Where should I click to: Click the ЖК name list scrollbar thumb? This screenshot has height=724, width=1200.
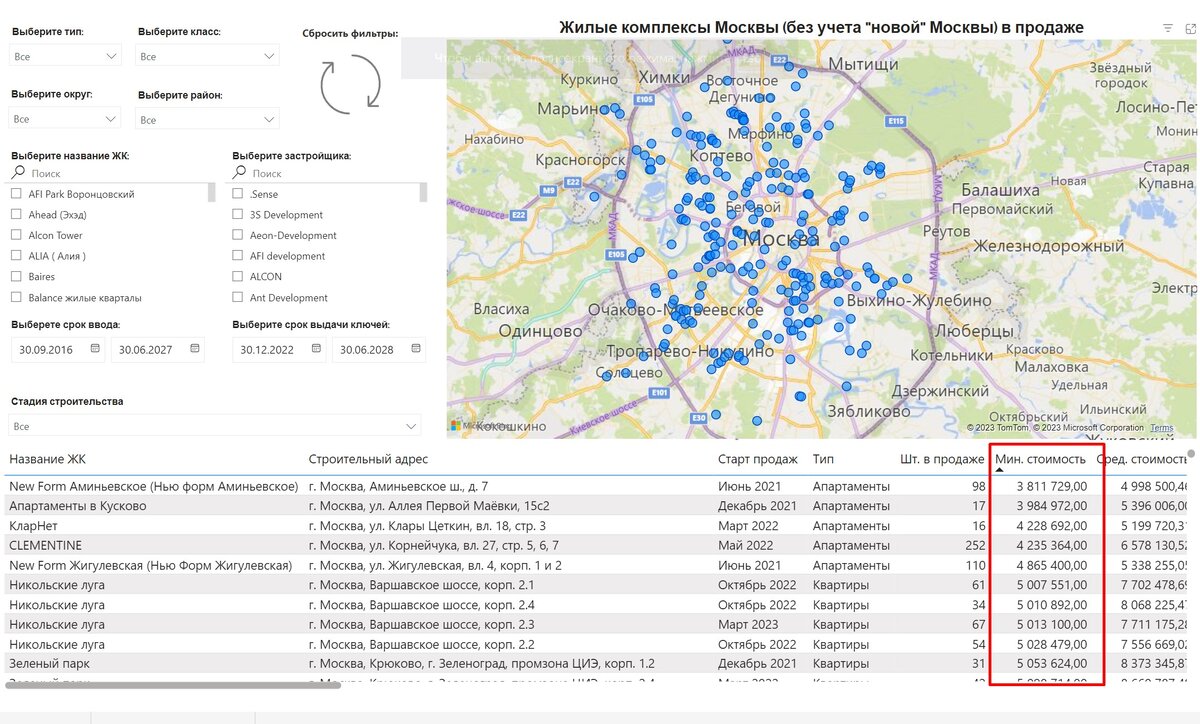pyautogui.click(x=211, y=192)
